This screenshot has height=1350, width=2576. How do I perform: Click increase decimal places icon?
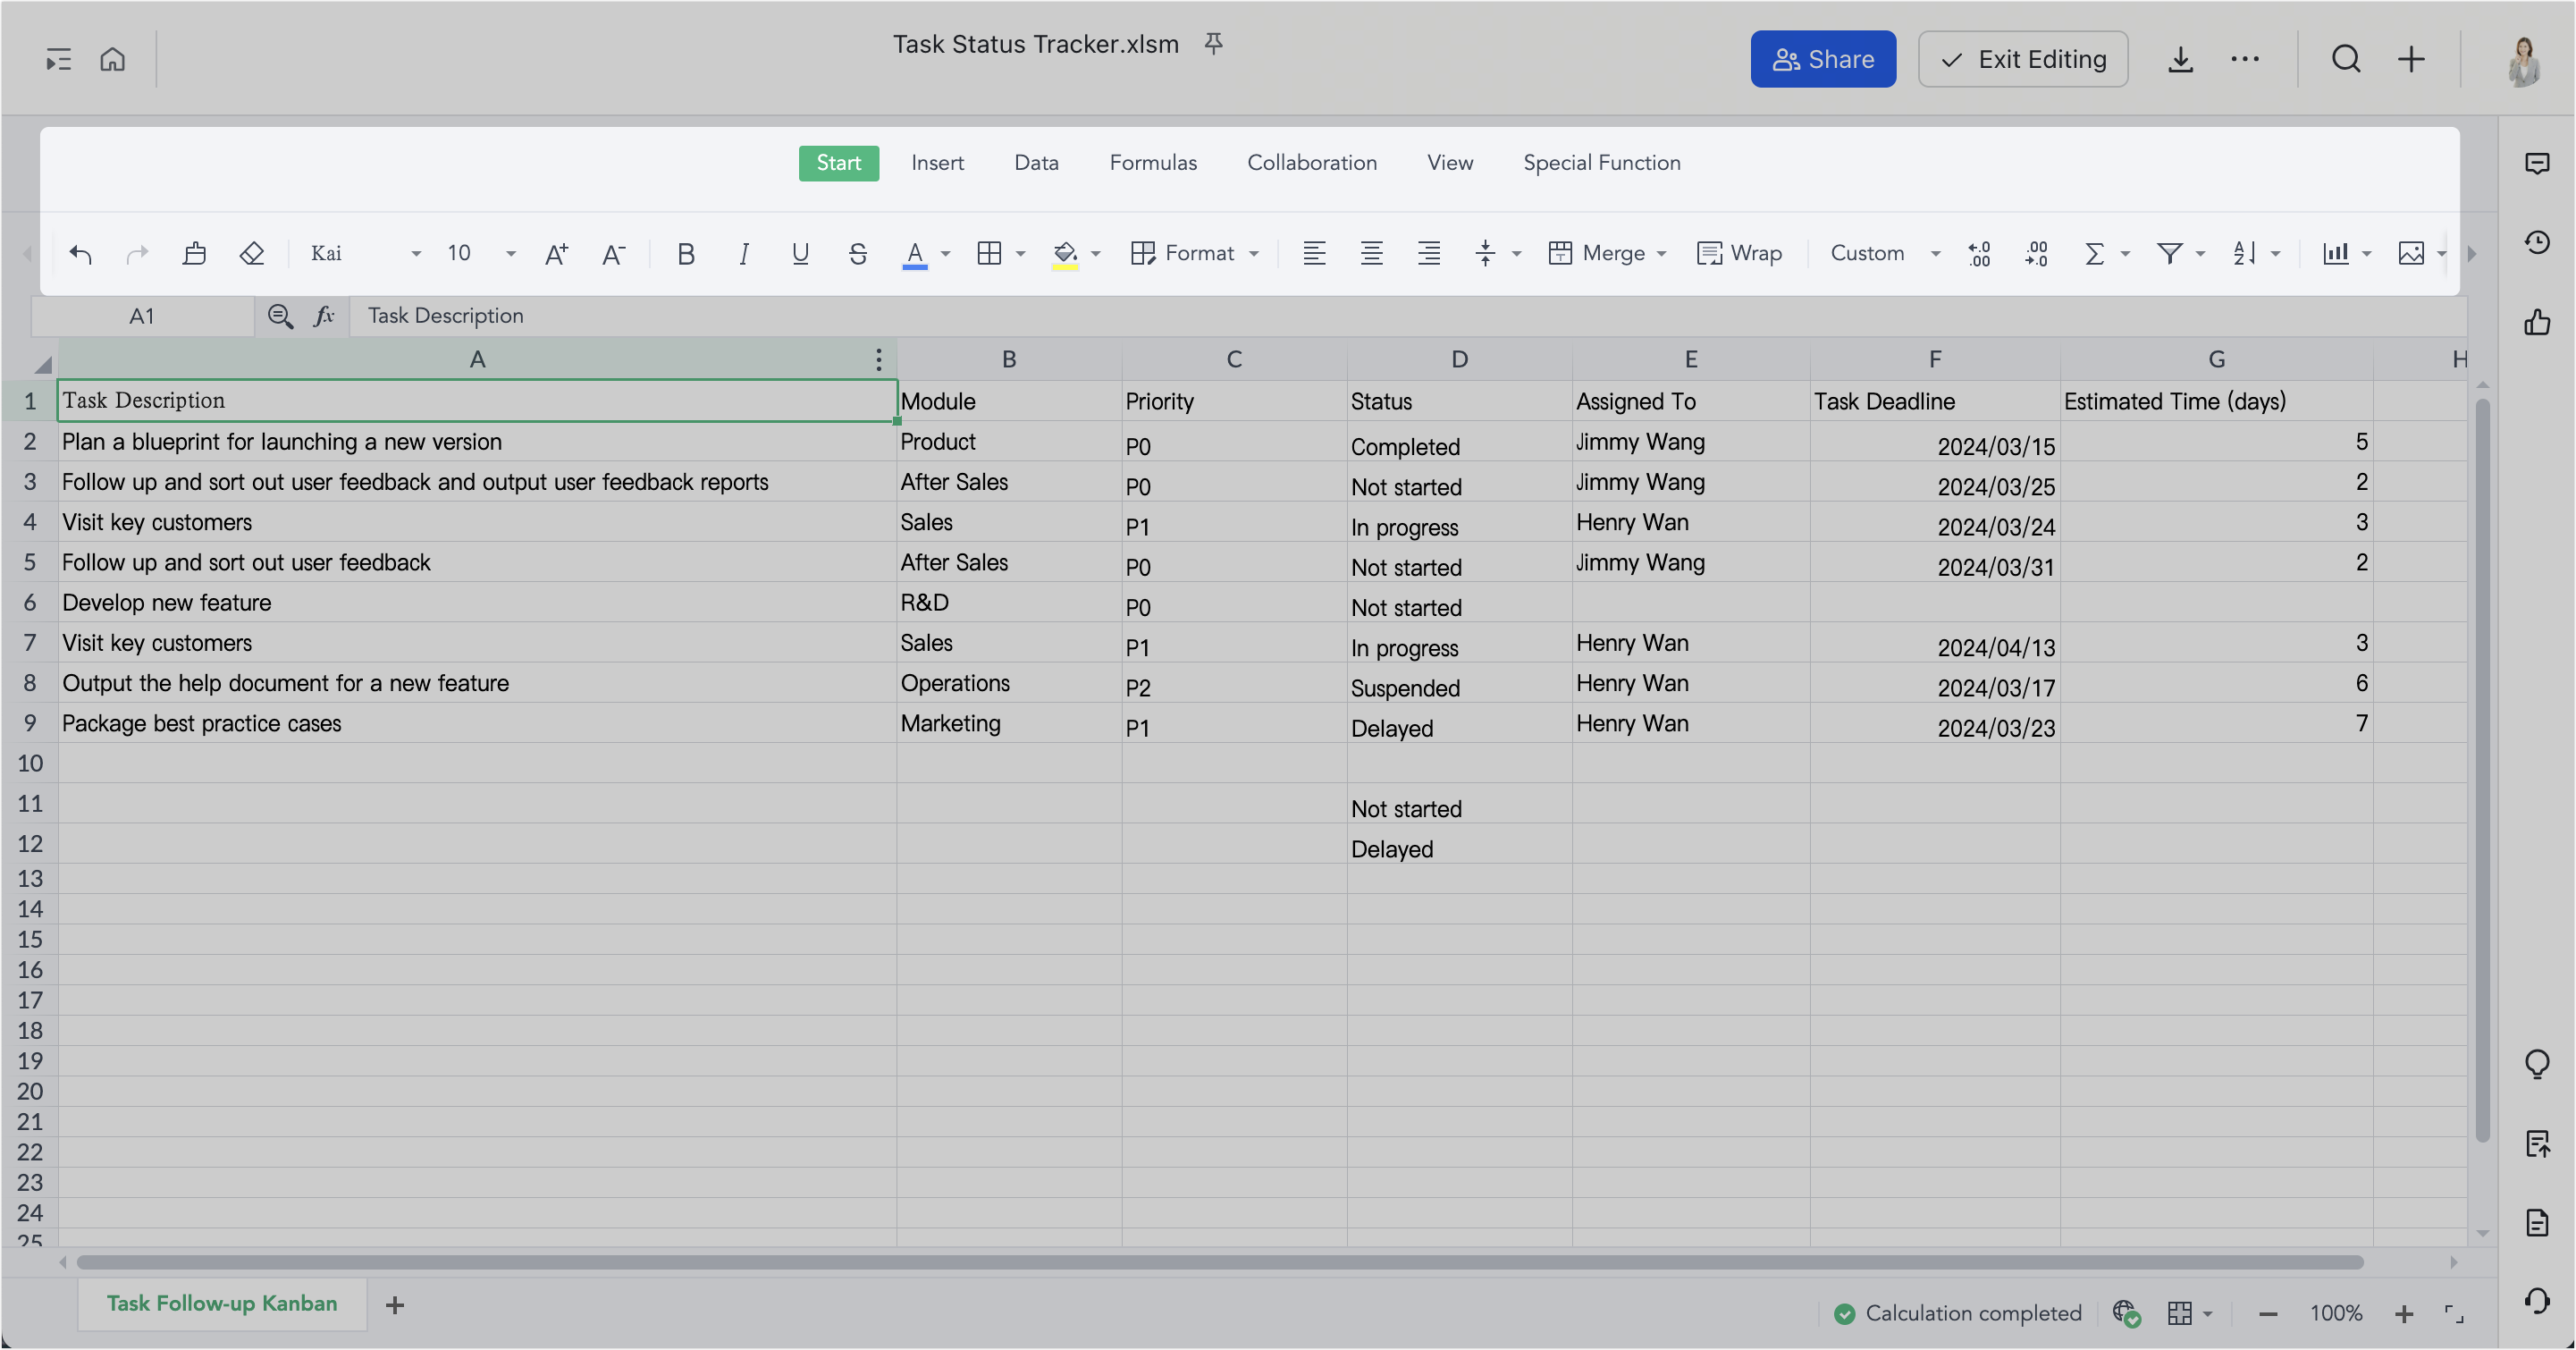pos(1979,254)
